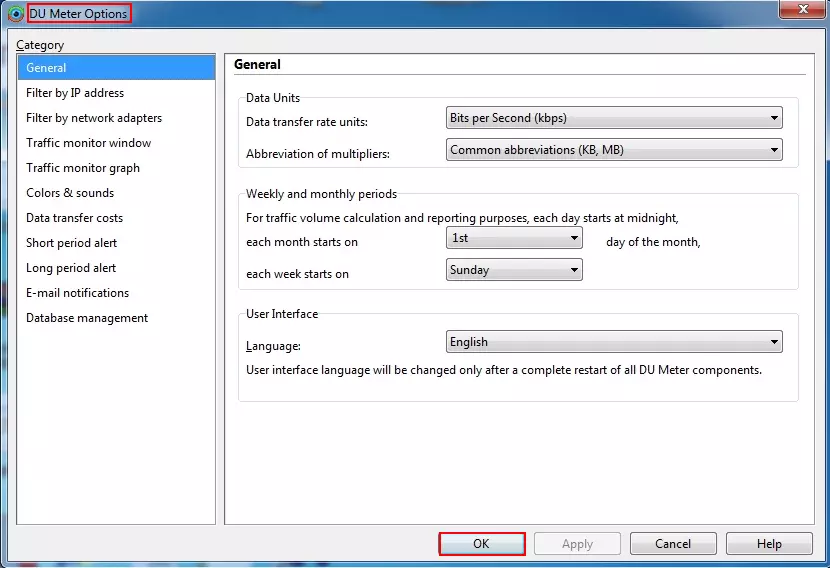Image resolution: width=830 pixels, height=568 pixels.
Task: Open Help for options dialog
Action: point(769,544)
